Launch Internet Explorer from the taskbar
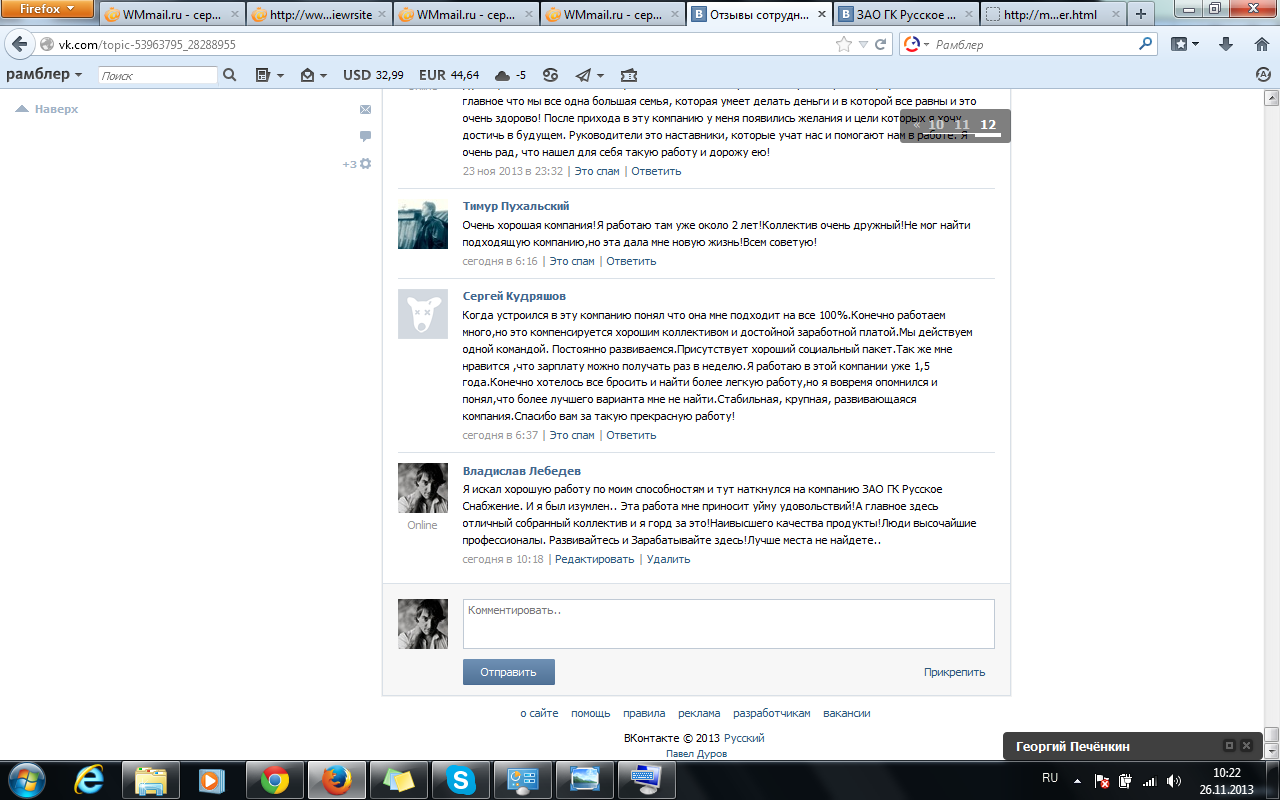Image resolution: width=1280 pixels, height=800 pixels. (90, 779)
